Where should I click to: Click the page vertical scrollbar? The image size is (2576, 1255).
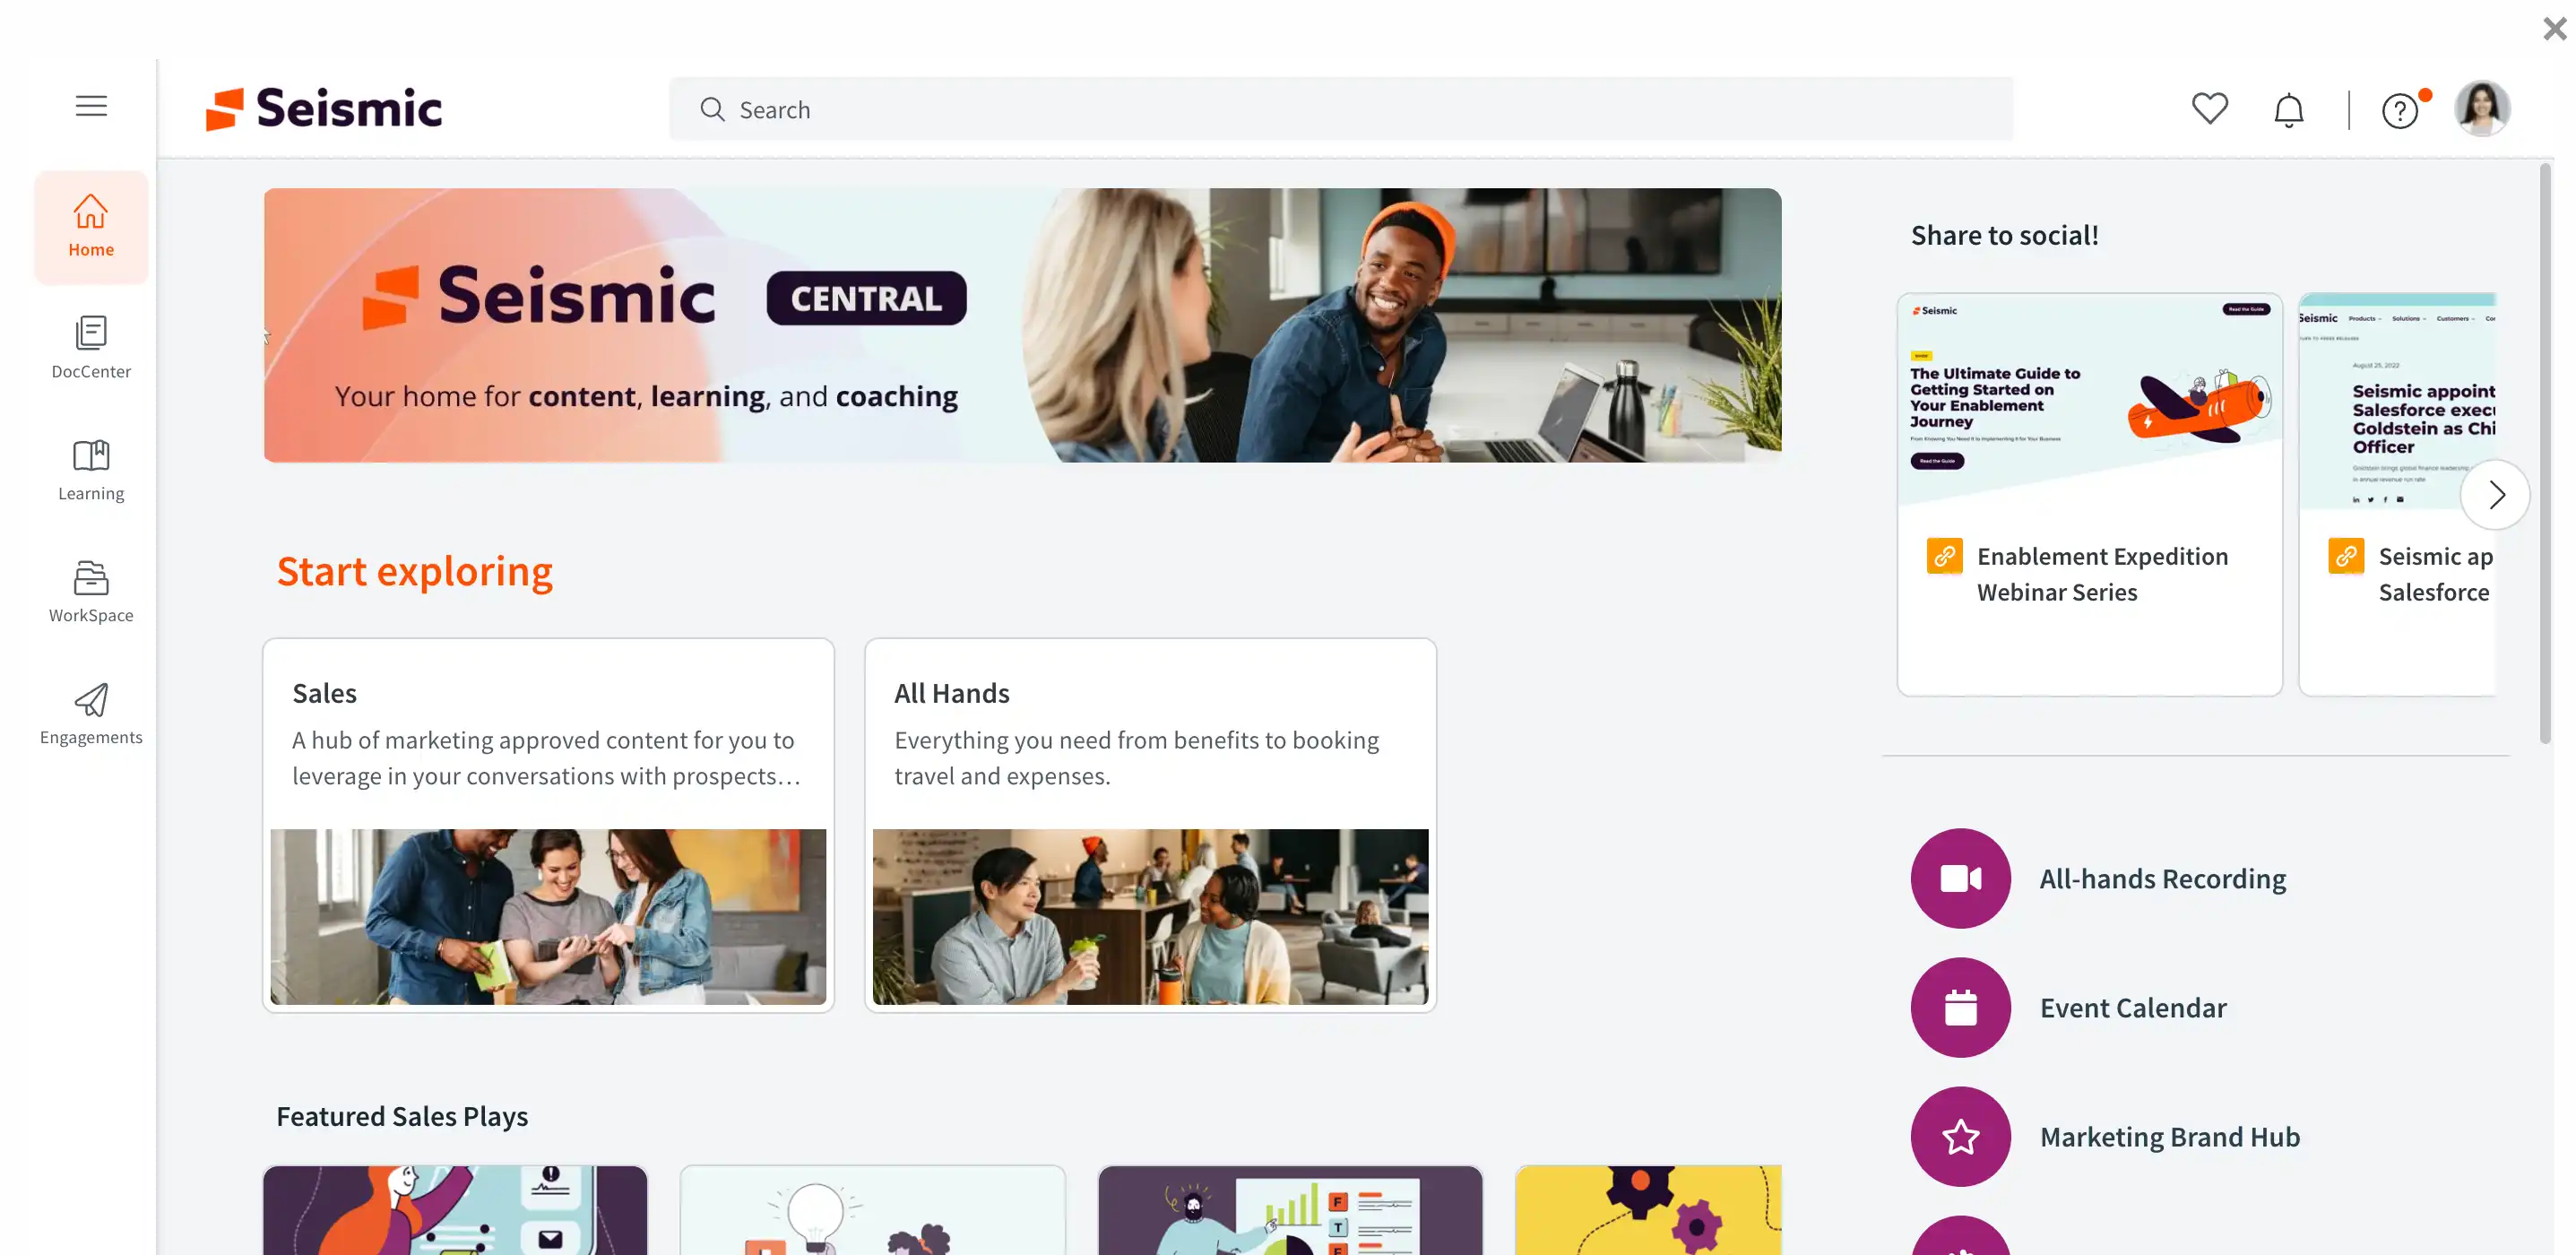[x=2544, y=455]
